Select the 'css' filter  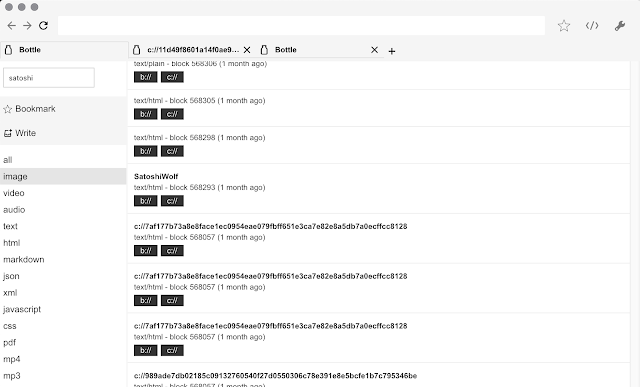pos(63,326)
